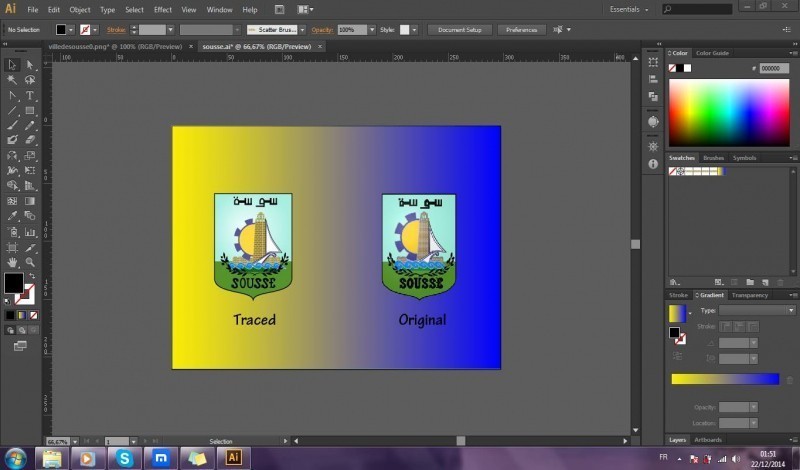
Task: Open the Window menu
Action: (219, 10)
